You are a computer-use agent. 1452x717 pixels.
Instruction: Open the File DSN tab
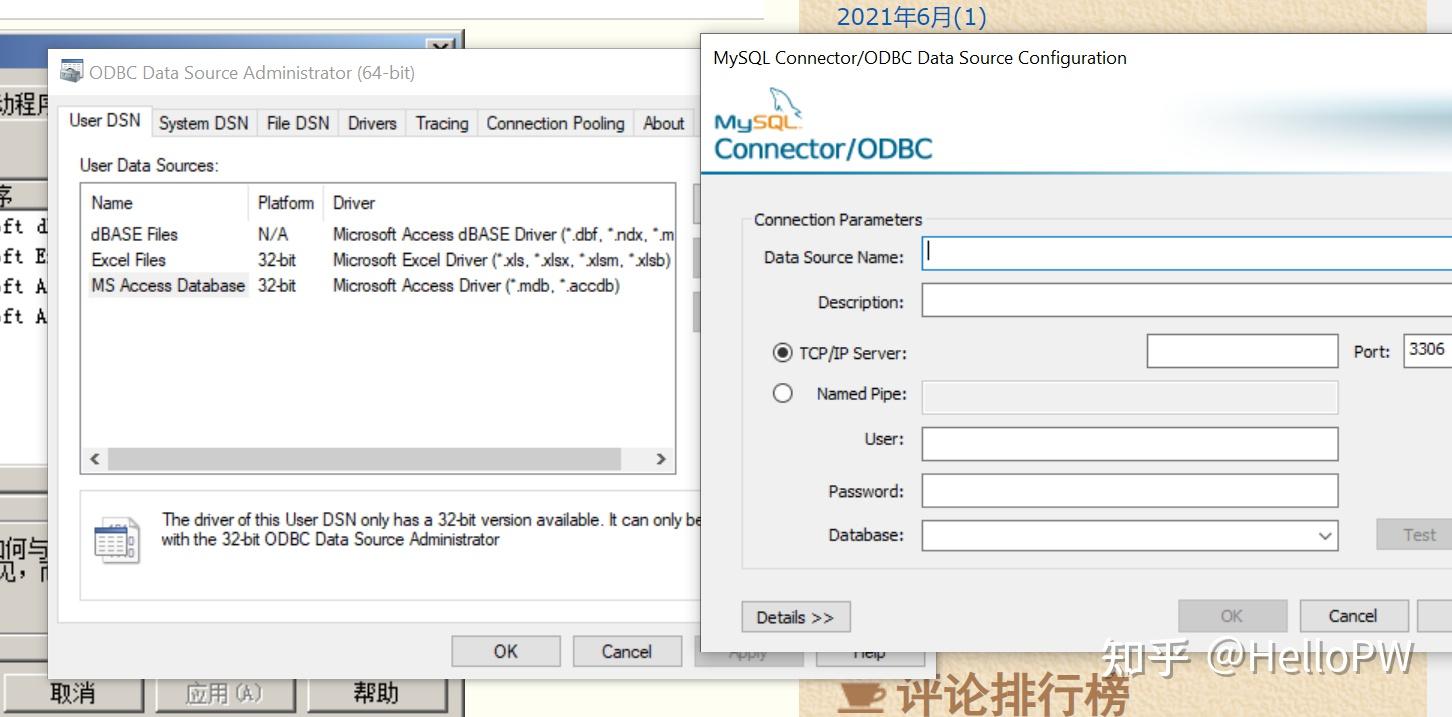coord(298,123)
